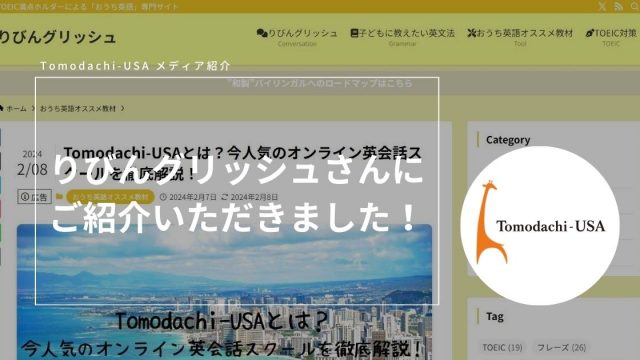Open the ホーム breadcrumb link
This screenshot has width=640, height=360.
(x=16, y=108)
